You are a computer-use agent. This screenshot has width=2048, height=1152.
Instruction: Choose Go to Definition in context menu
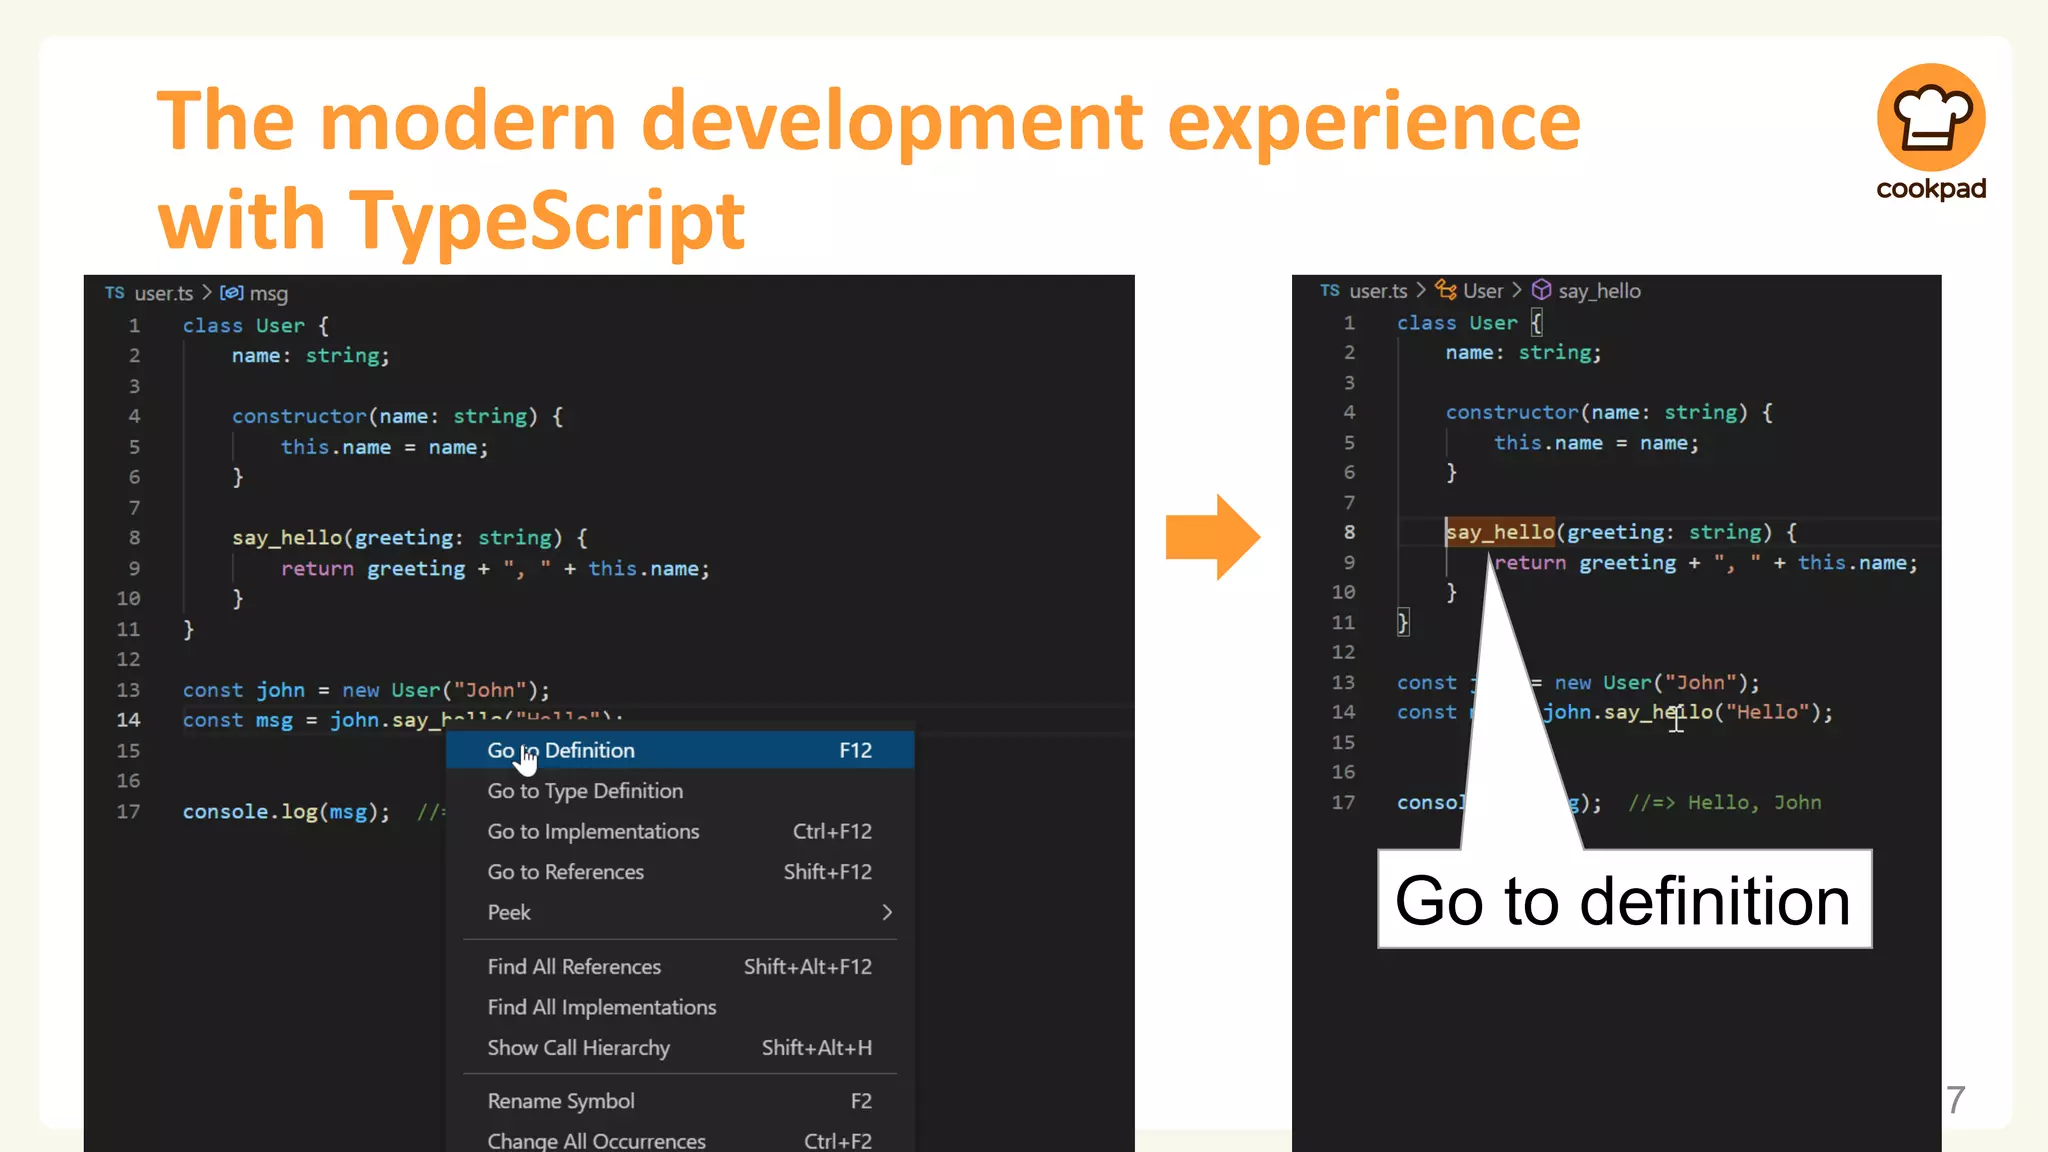pyautogui.click(x=680, y=750)
